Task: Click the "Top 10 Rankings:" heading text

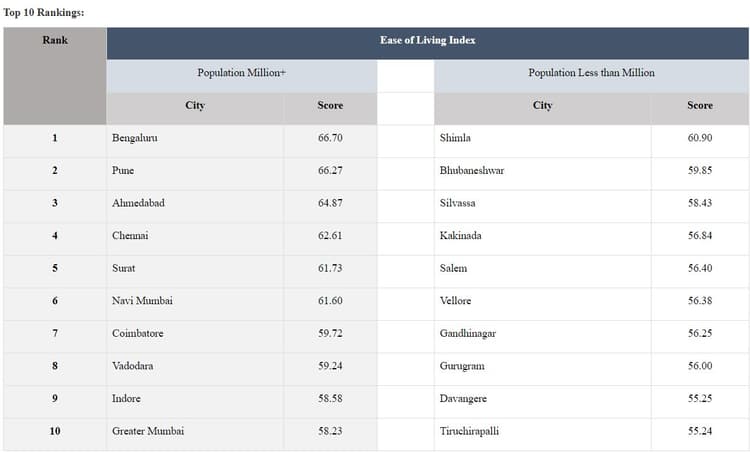Action: tap(44, 12)
